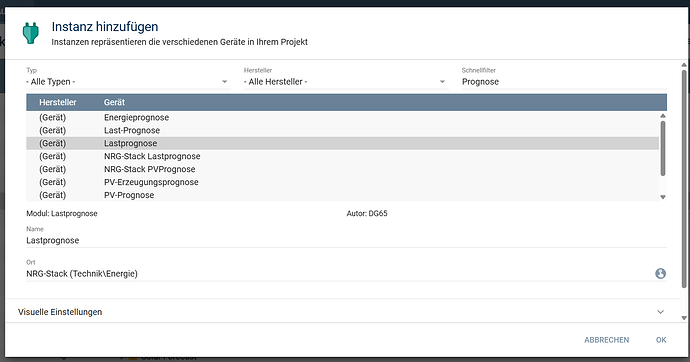Select Last-Prognose device row
This screenshot has width=690, height=362.
[x=342, y=130]
